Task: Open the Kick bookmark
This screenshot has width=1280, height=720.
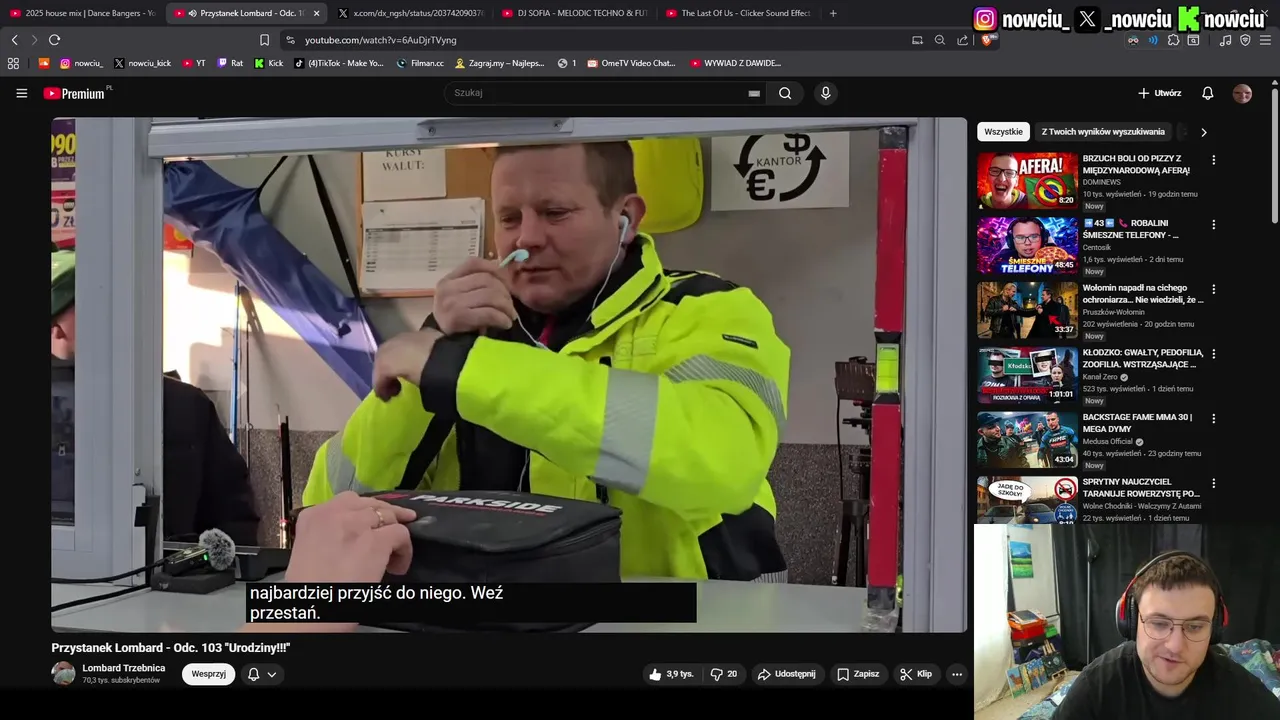Action: [x=268, y=63]
